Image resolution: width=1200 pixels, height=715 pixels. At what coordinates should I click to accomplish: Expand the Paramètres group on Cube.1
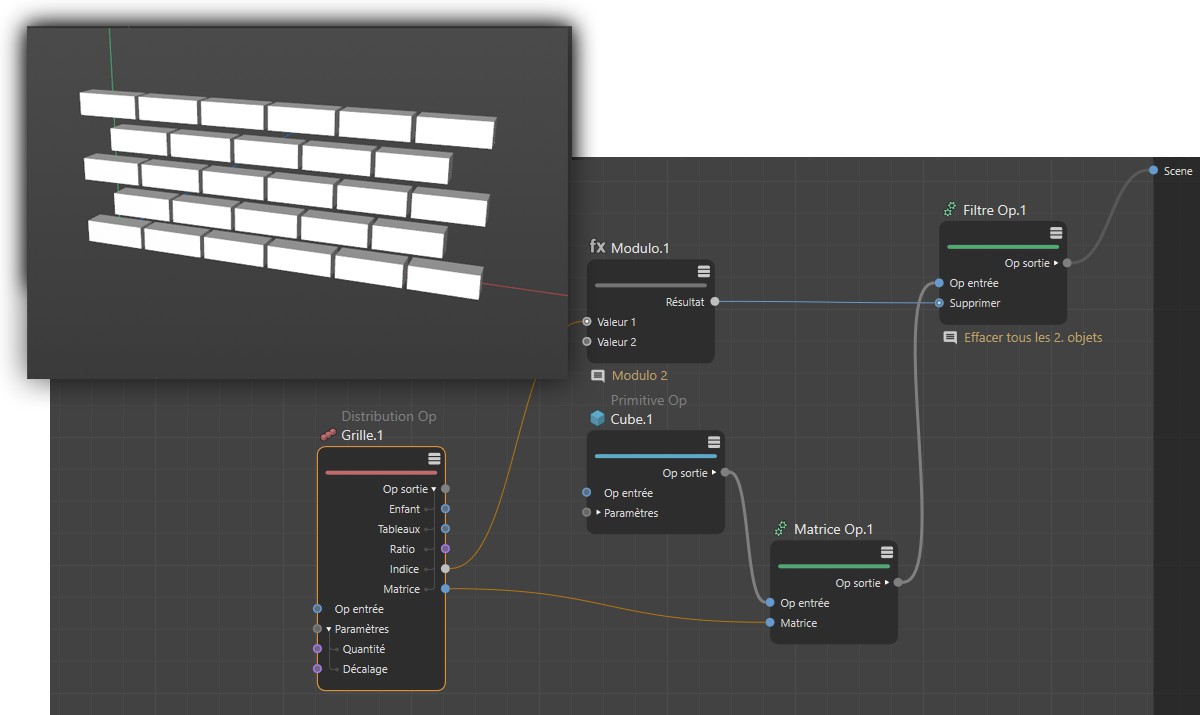click(x=599, y=513)
